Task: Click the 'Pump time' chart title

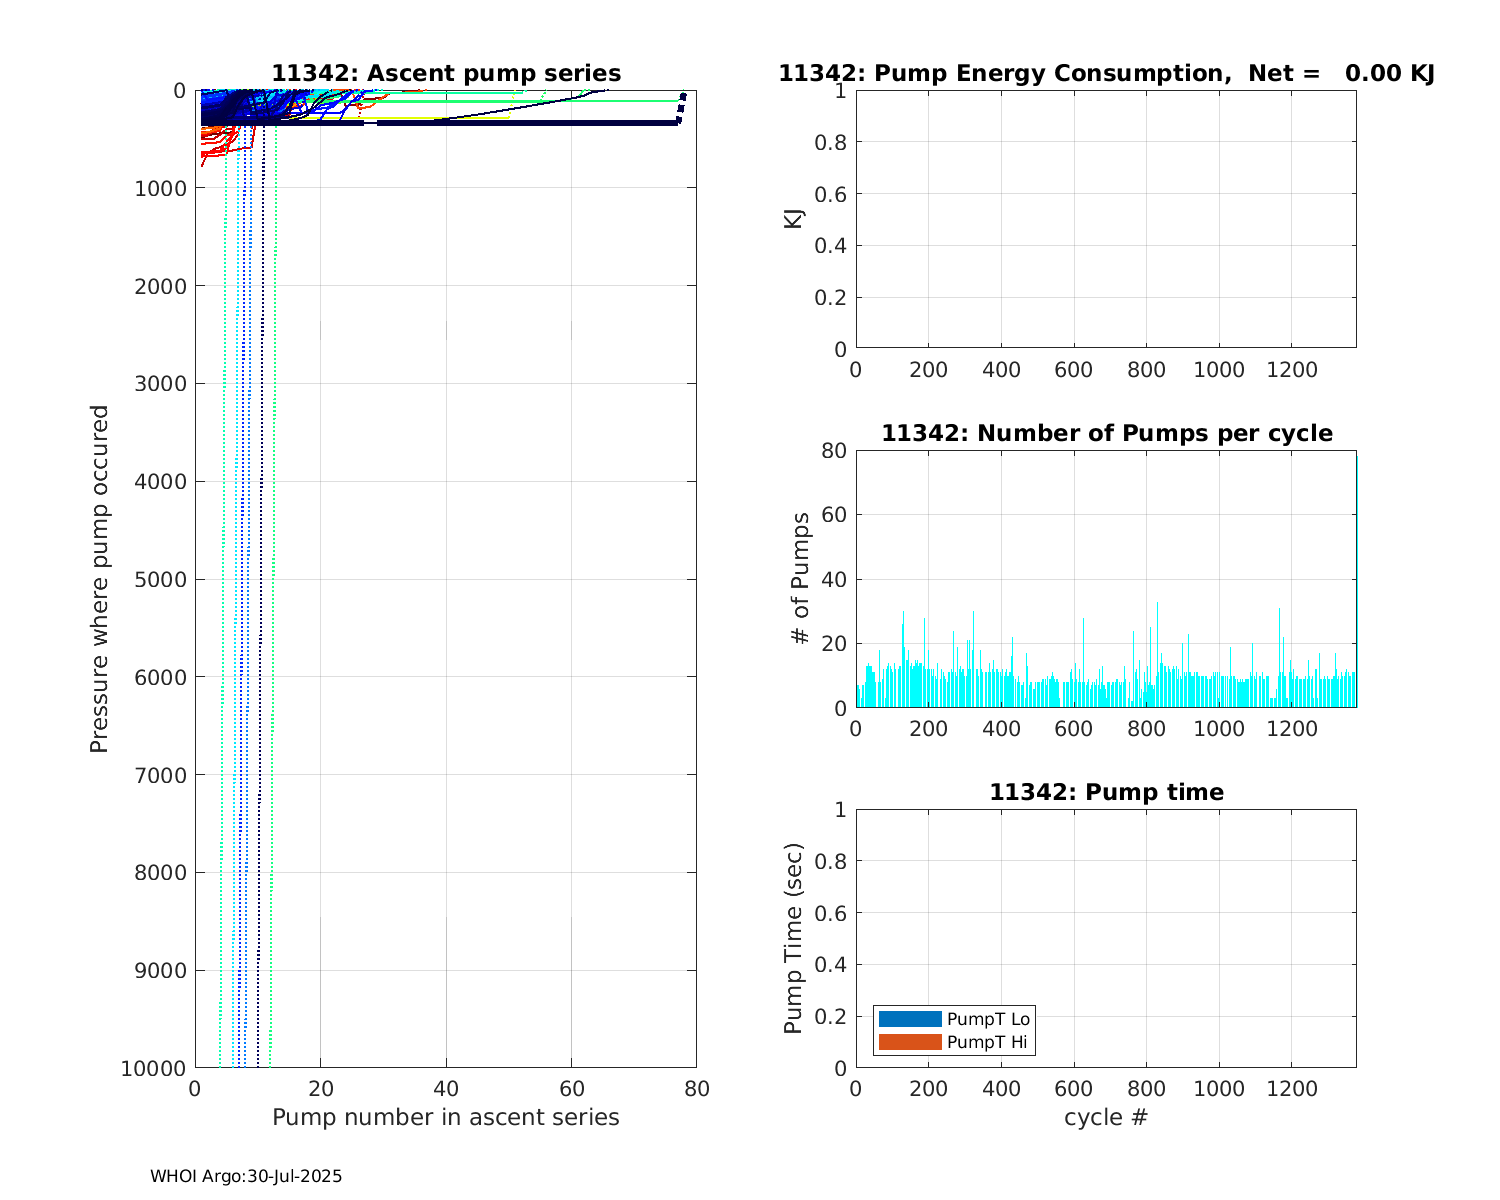Action: tap(1106, 792)
